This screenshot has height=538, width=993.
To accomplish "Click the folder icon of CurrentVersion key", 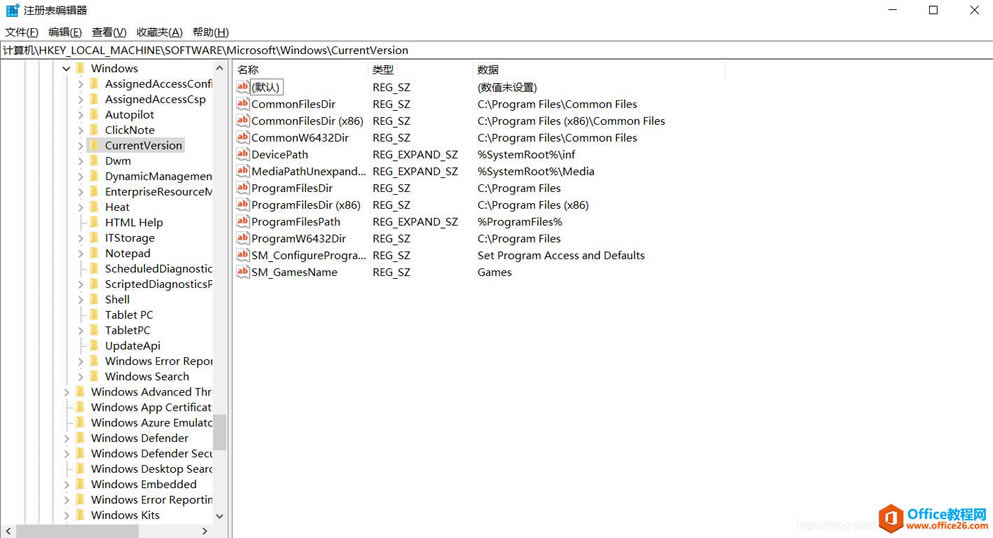I will [x=94, y=146].
